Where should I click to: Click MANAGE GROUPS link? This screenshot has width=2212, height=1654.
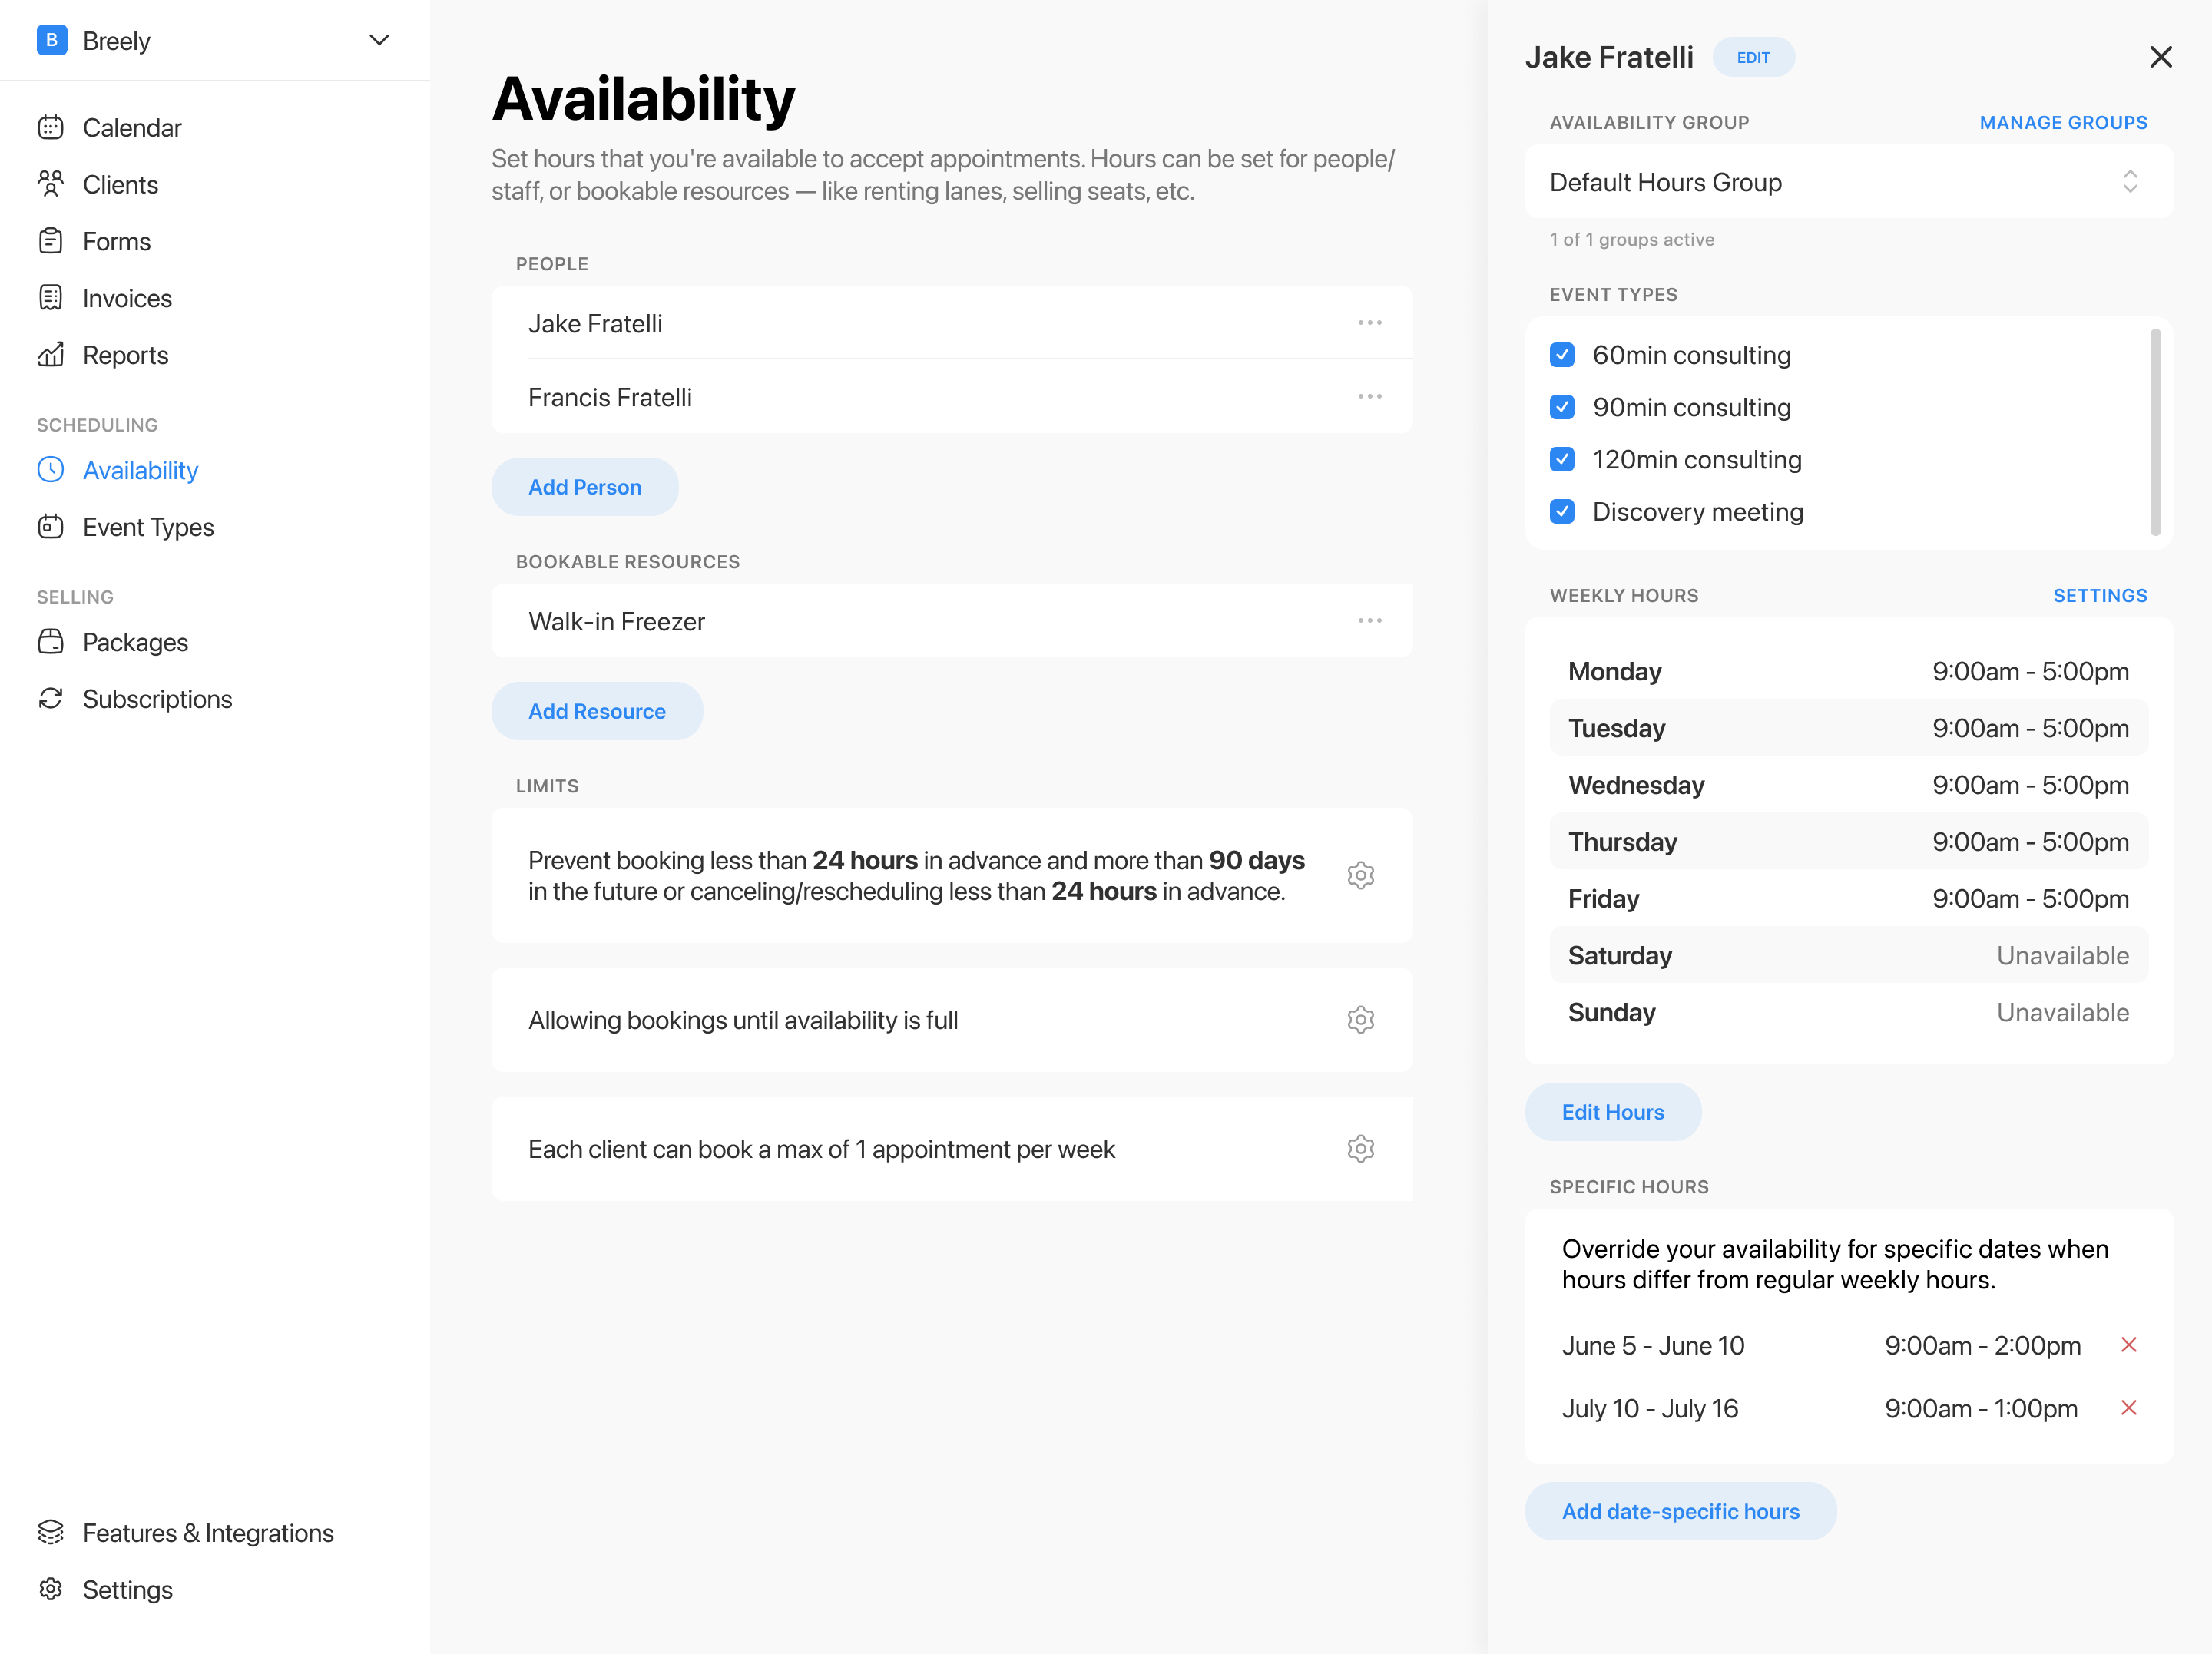(x=2063, y=122)
